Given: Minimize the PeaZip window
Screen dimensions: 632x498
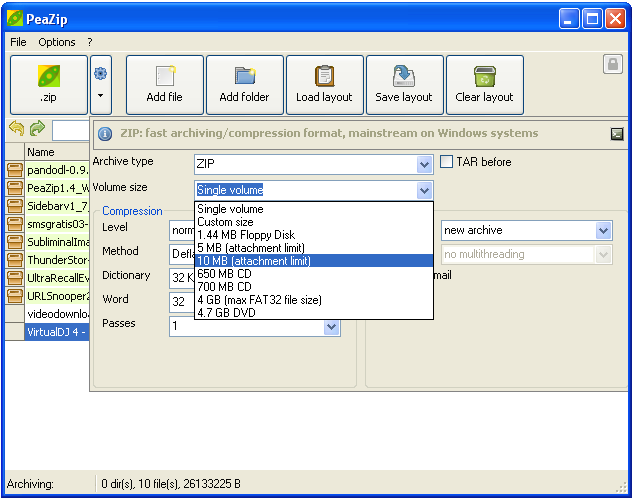Looking at the screenshot, I should pos(569,19).
